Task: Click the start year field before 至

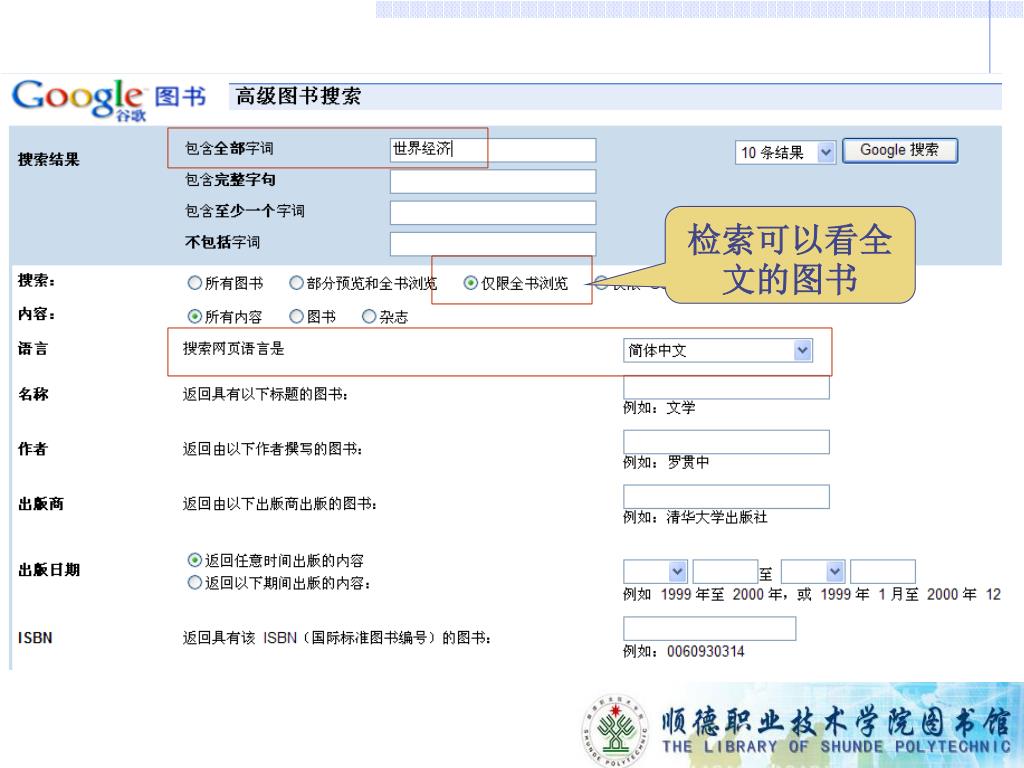Action: tap(725, 571)
